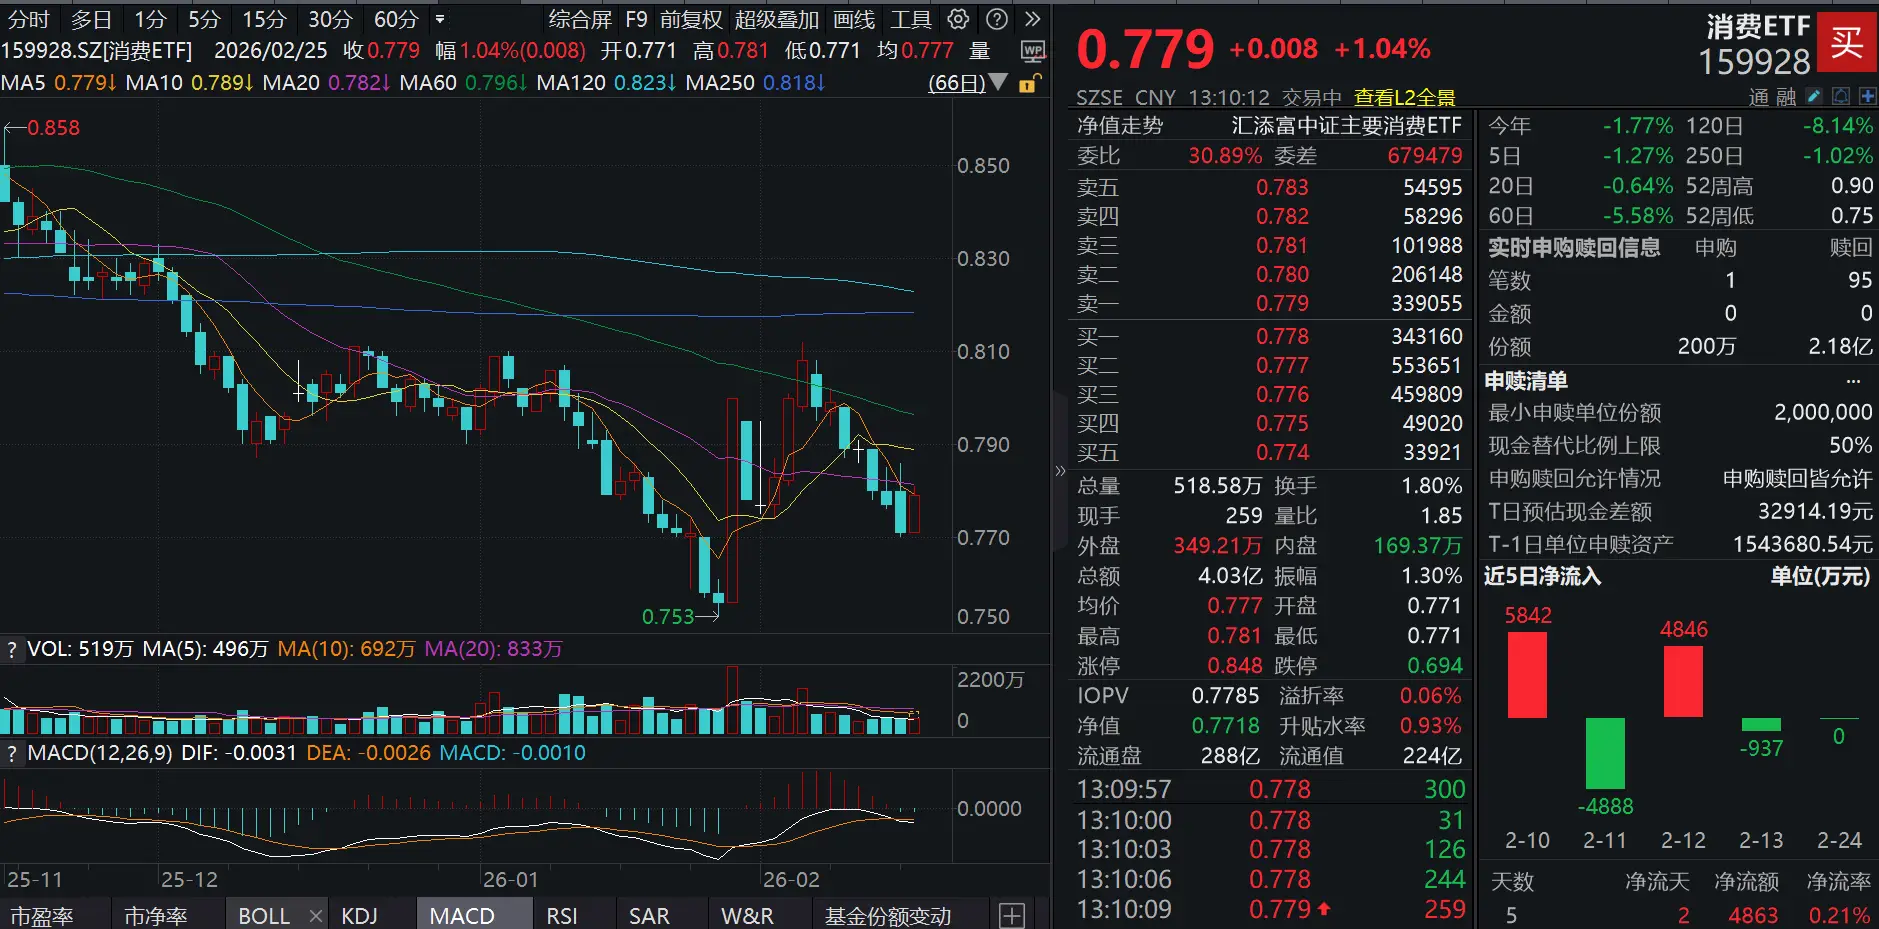Click the blue plus icon at top right

click(1868, 97)
